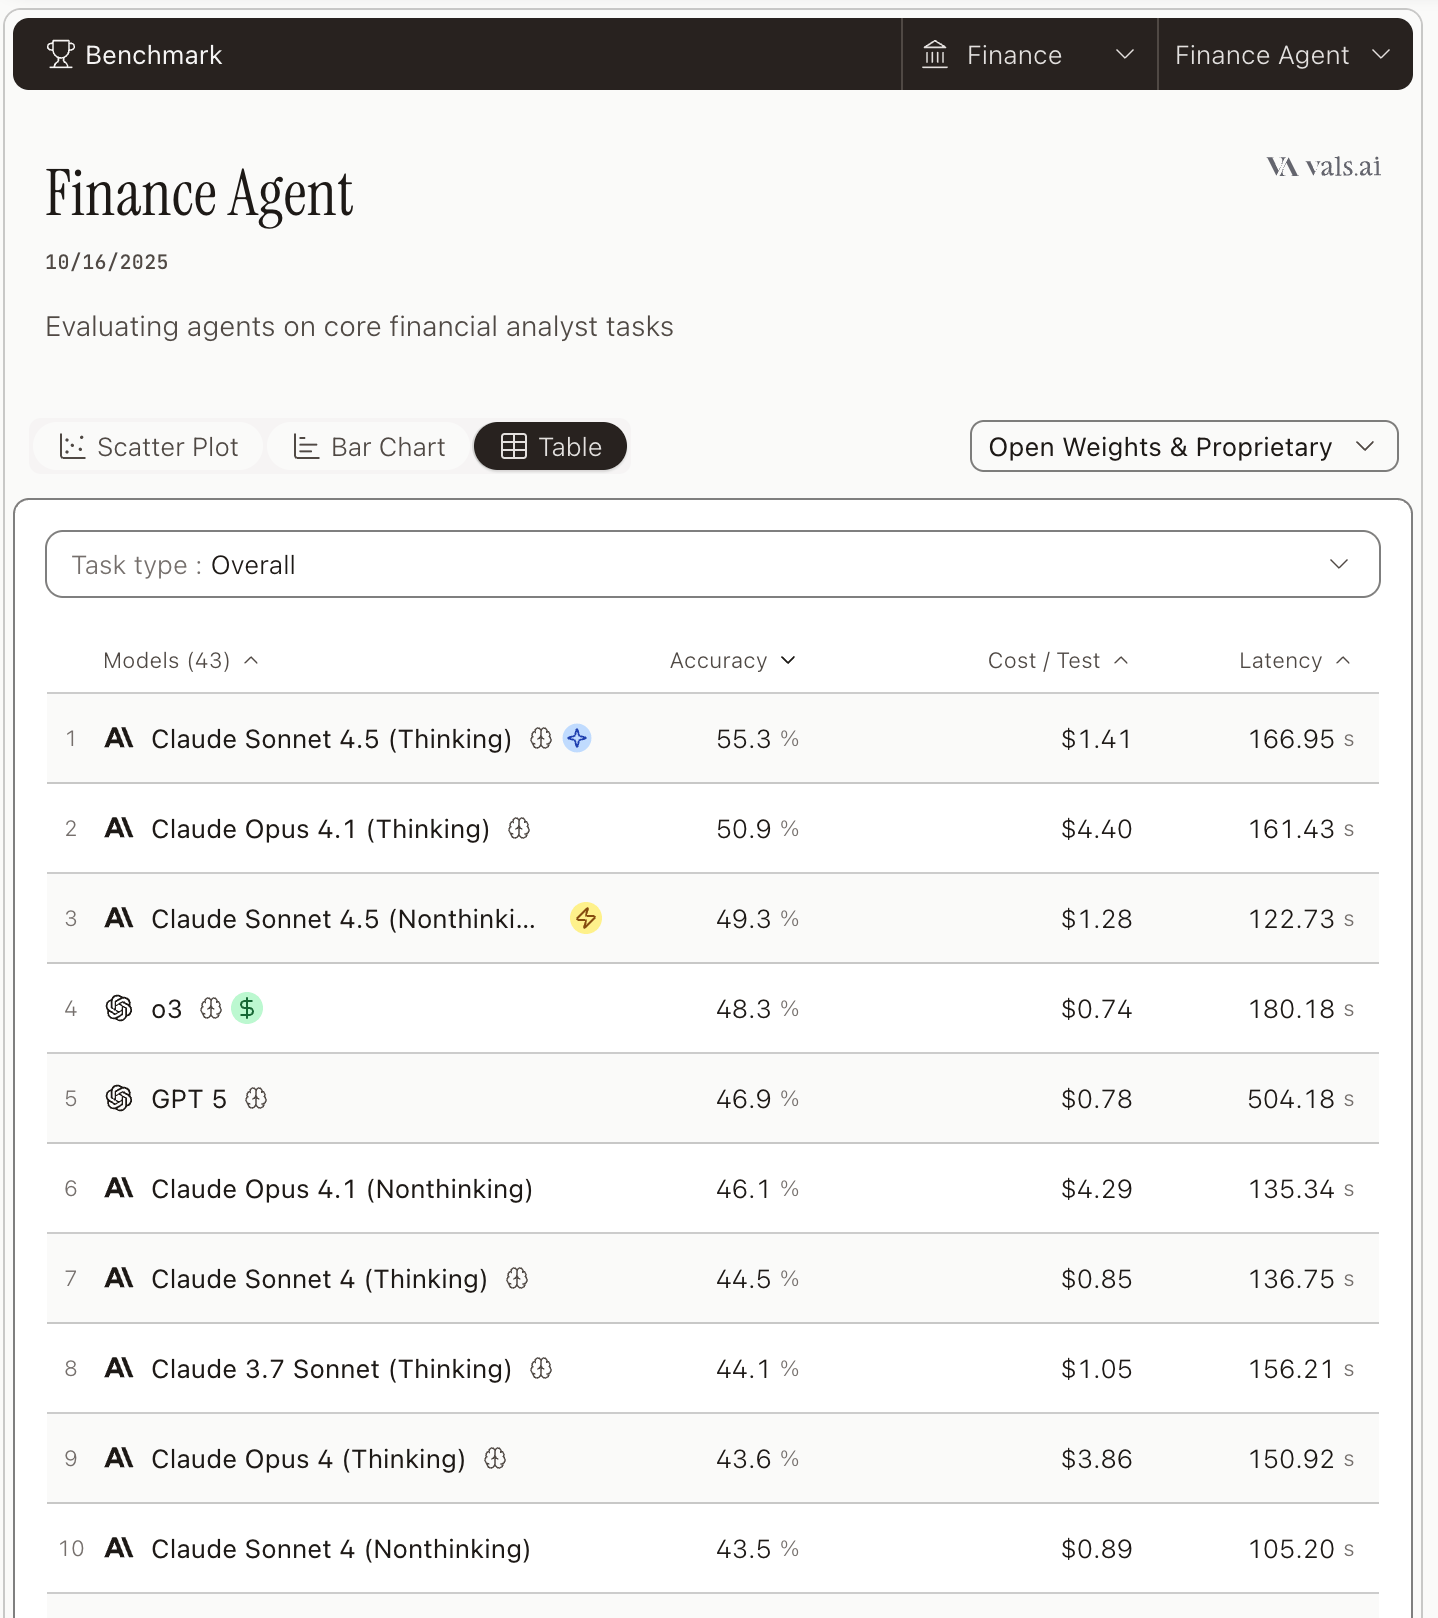Open the Claude Opus 4.1 (Thinking) model
The height and width of the screenshot is (1618, 1438).
pyautogui.click(x=320, y=829)
